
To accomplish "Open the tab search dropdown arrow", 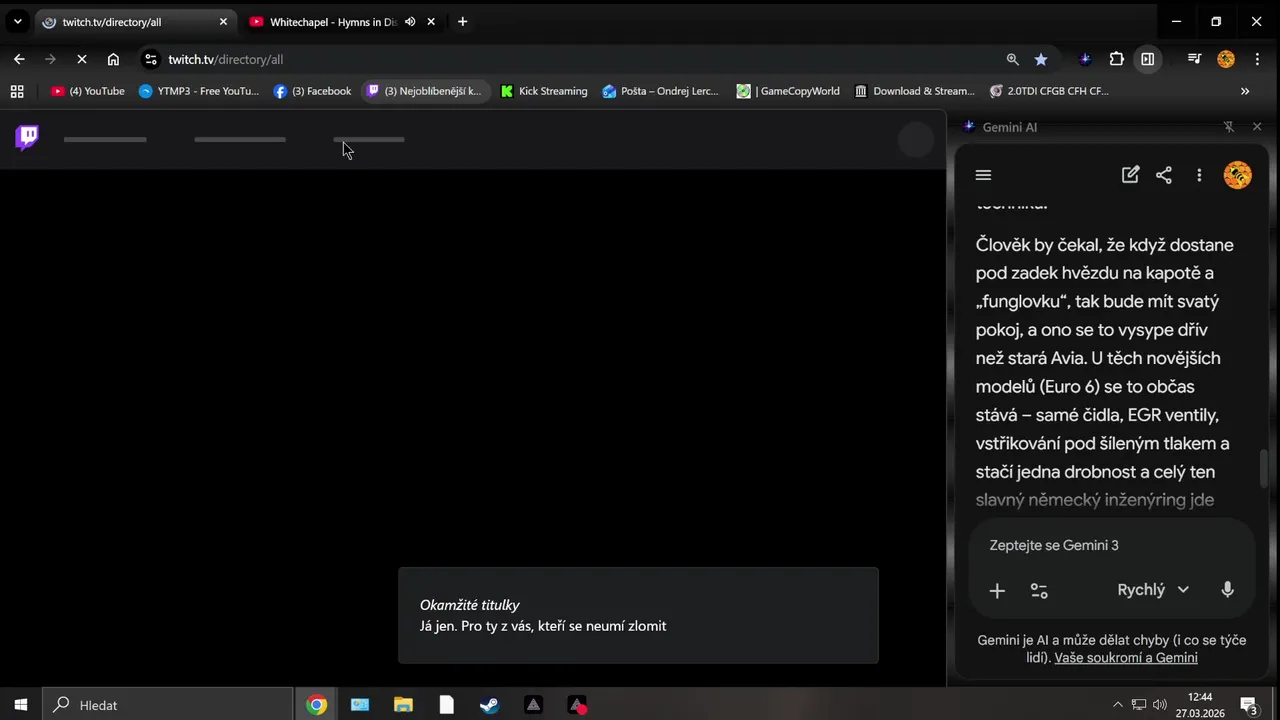I will click(17, 22).
